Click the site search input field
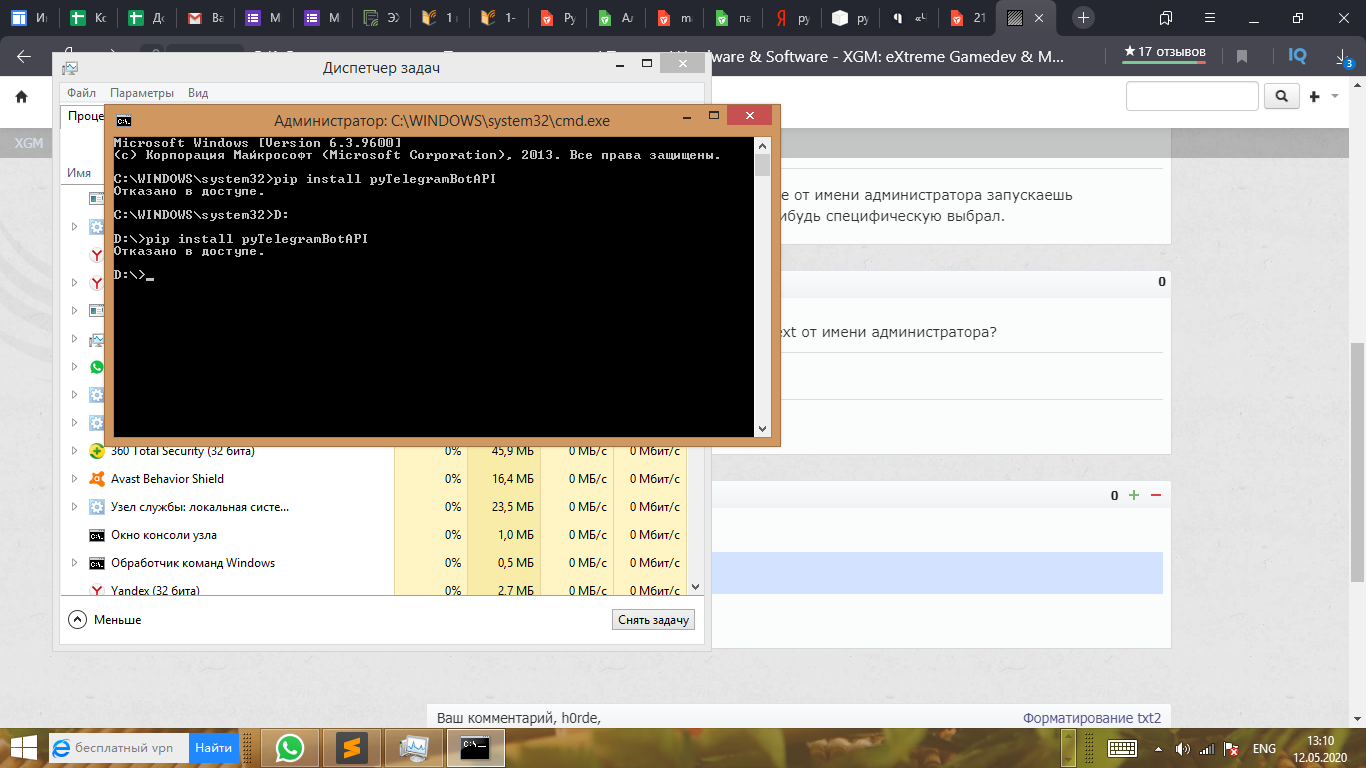 (1191, 96)
